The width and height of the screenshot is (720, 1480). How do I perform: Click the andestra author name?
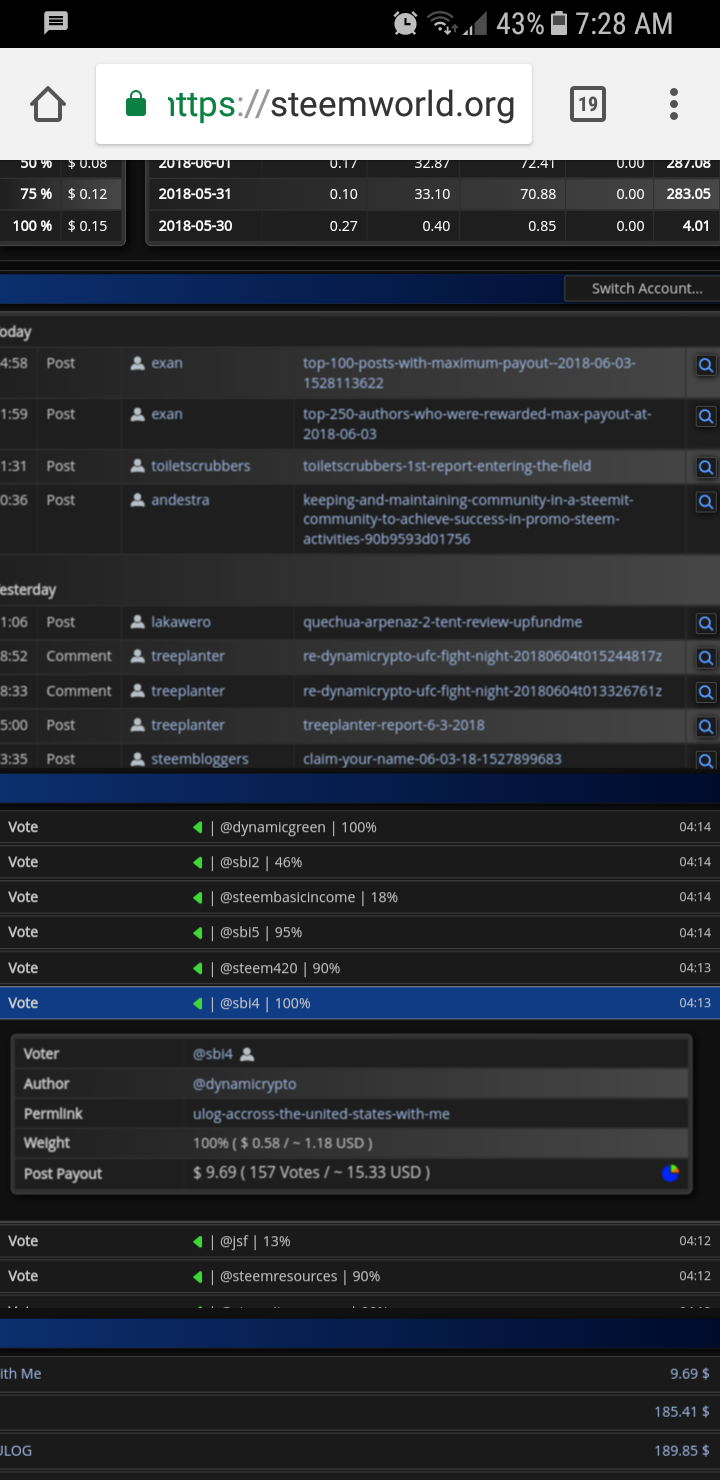(x=180, y=500)
